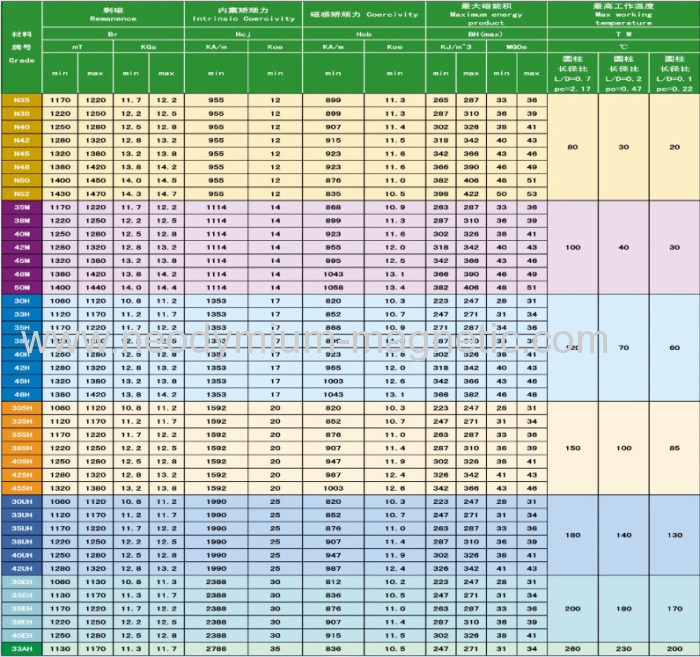Click the Hcj subheader

coord(243,34)
